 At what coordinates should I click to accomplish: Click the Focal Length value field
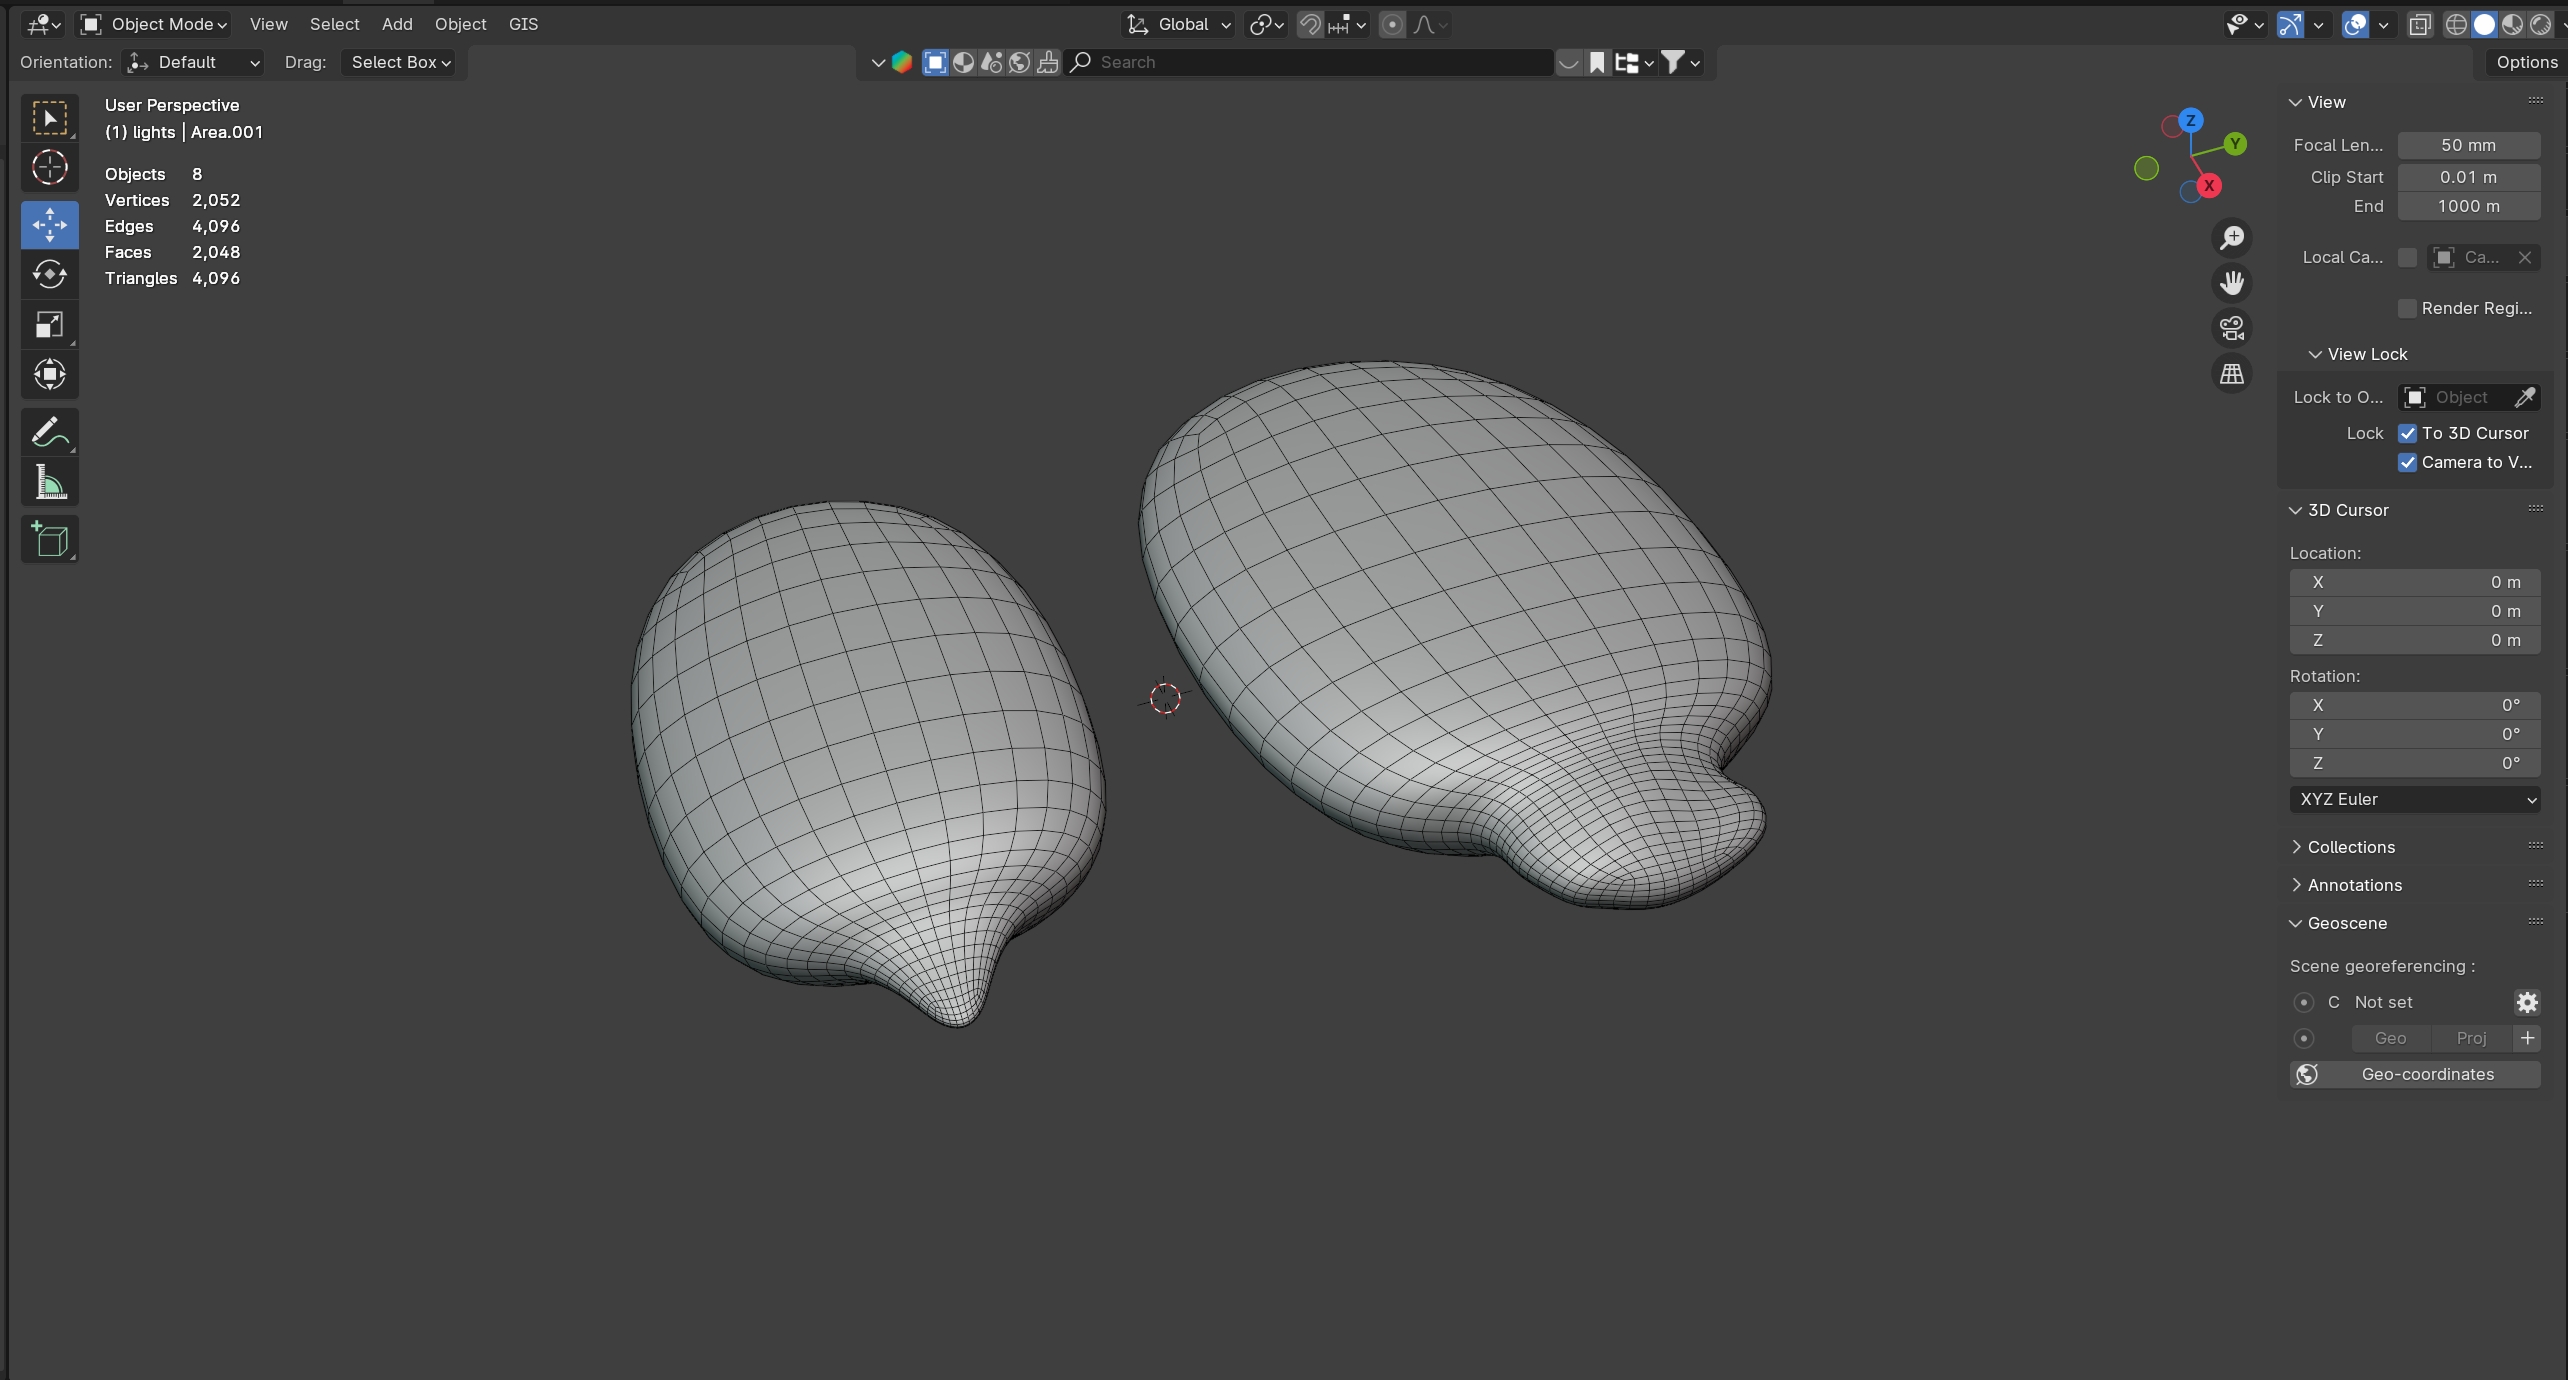(2468, 145)
